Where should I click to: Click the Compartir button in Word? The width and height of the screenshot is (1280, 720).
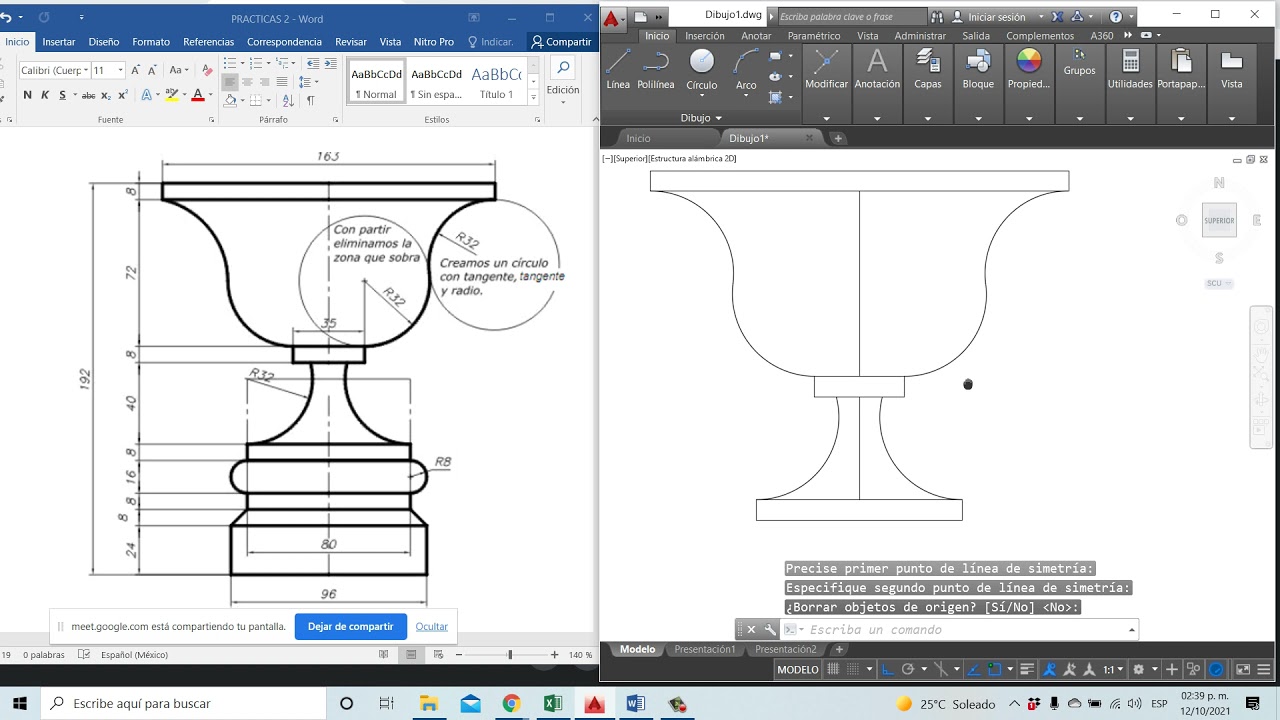[x=561, y=42]
